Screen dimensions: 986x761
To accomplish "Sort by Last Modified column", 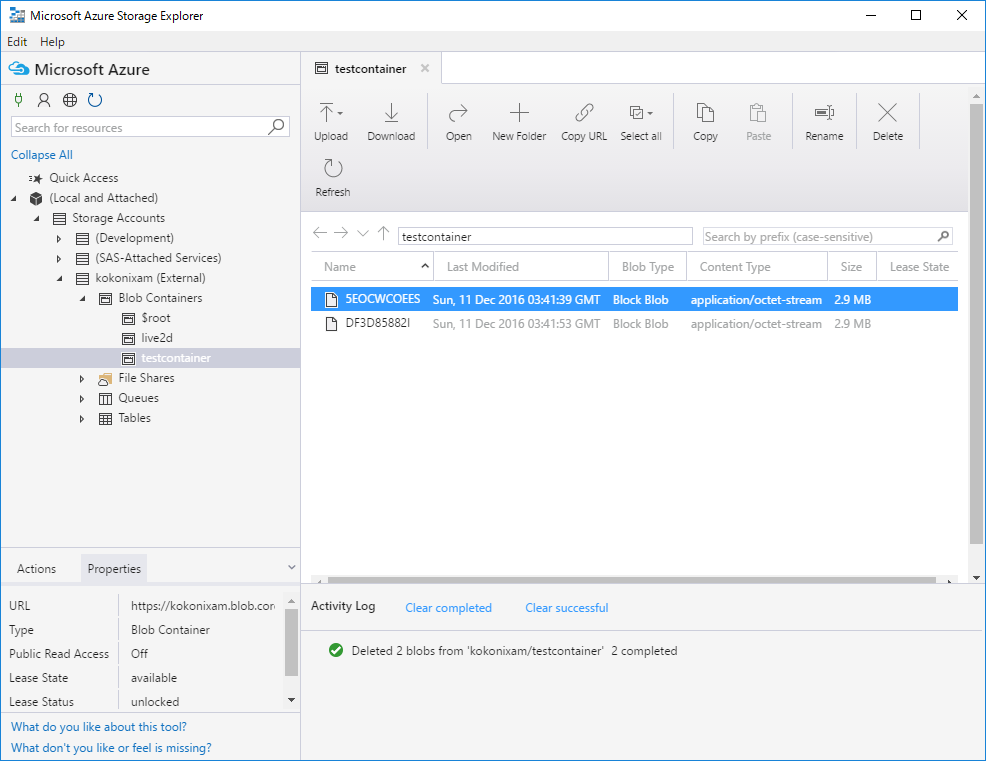I will (521, 267).
